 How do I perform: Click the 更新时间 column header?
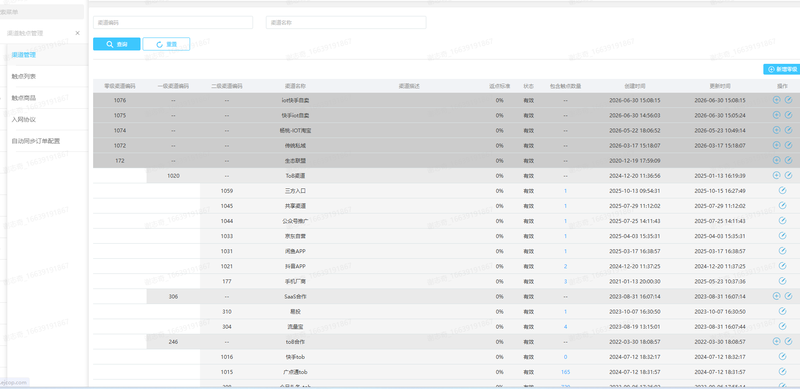[720, 86]
